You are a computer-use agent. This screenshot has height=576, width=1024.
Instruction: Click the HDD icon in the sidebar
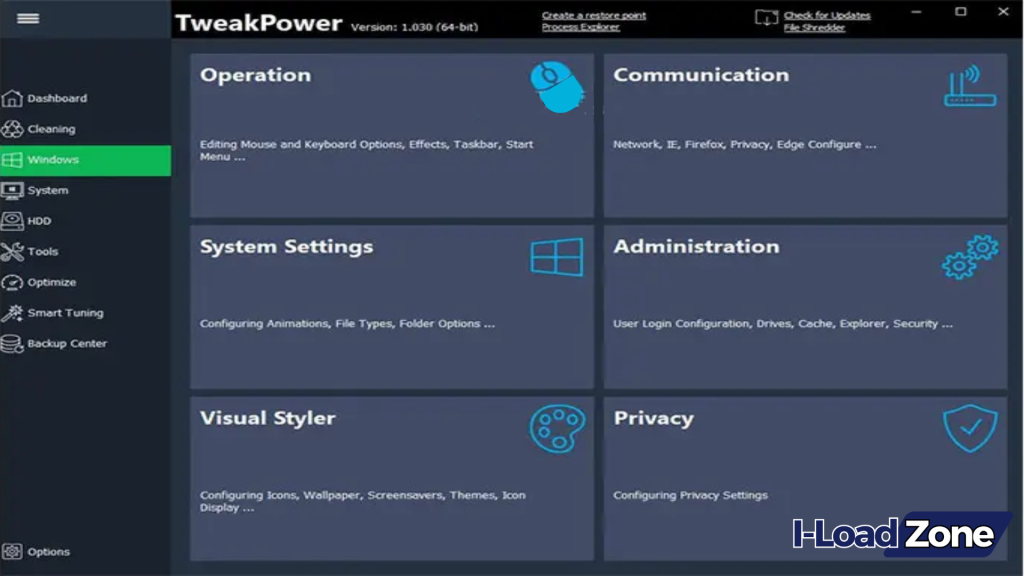click(x=14, y=220)
